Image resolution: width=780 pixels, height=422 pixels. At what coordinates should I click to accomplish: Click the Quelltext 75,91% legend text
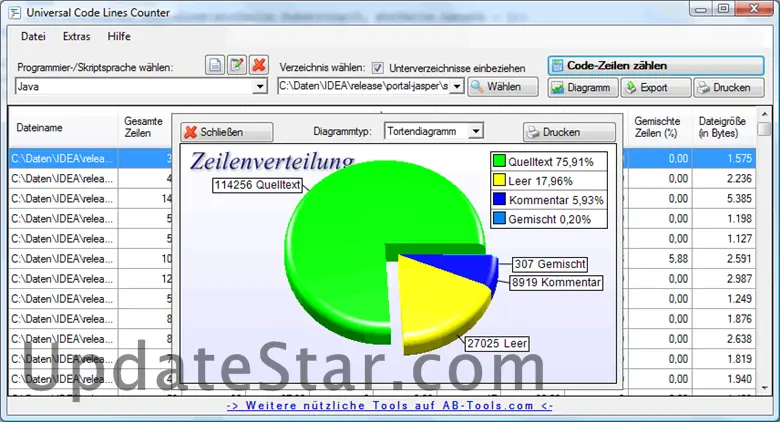(551, 162)
